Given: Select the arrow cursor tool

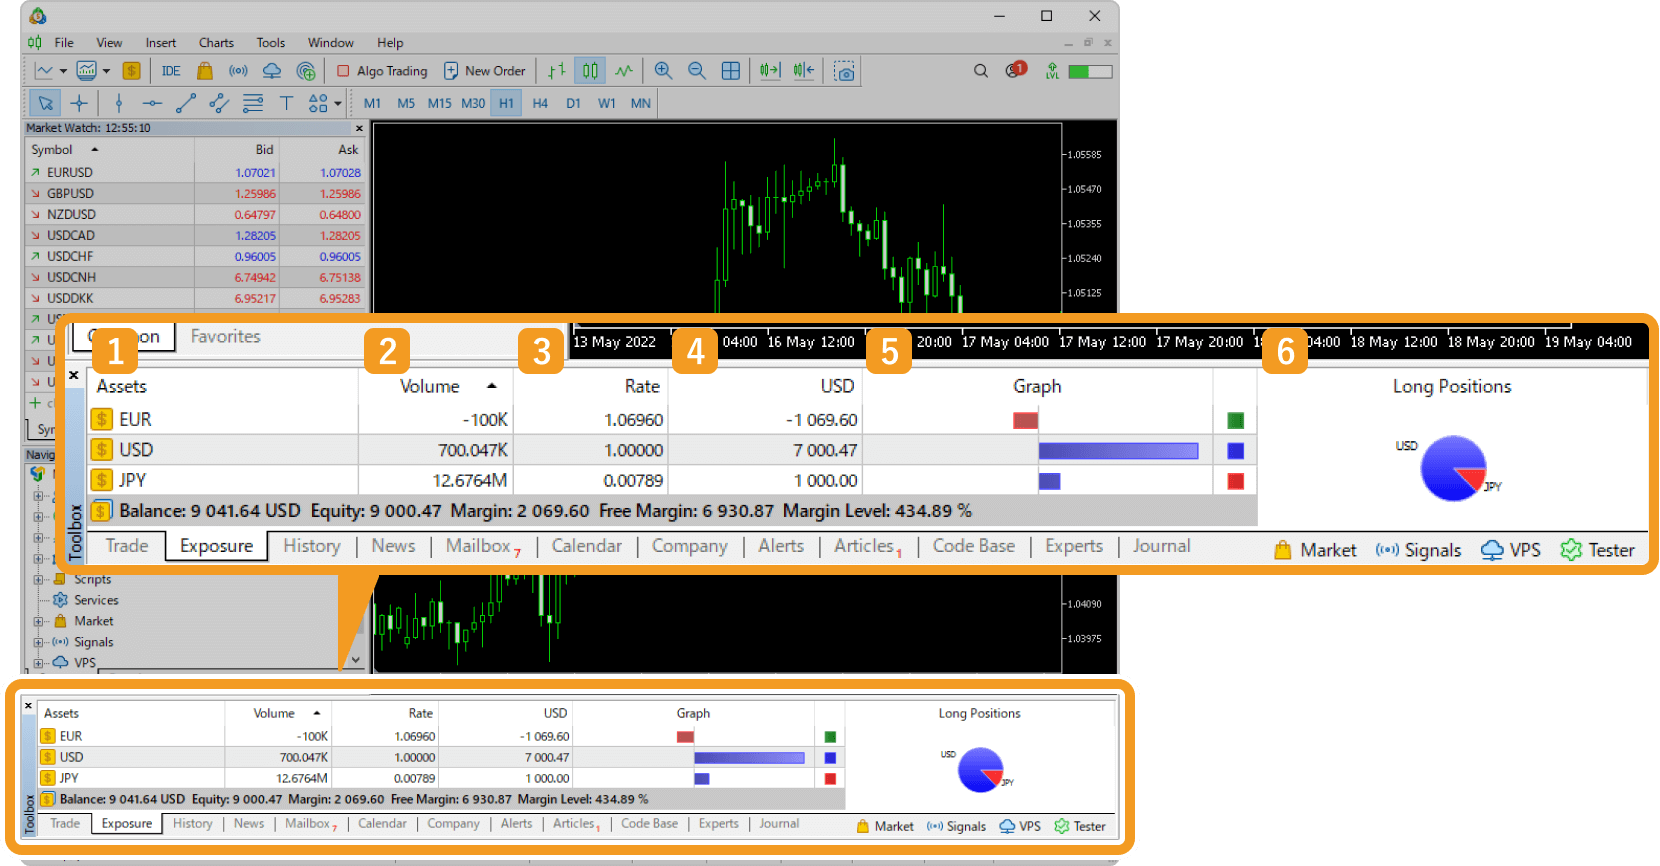Looking at the screenshot, I should pyautogui.click(x=45, y=103).
